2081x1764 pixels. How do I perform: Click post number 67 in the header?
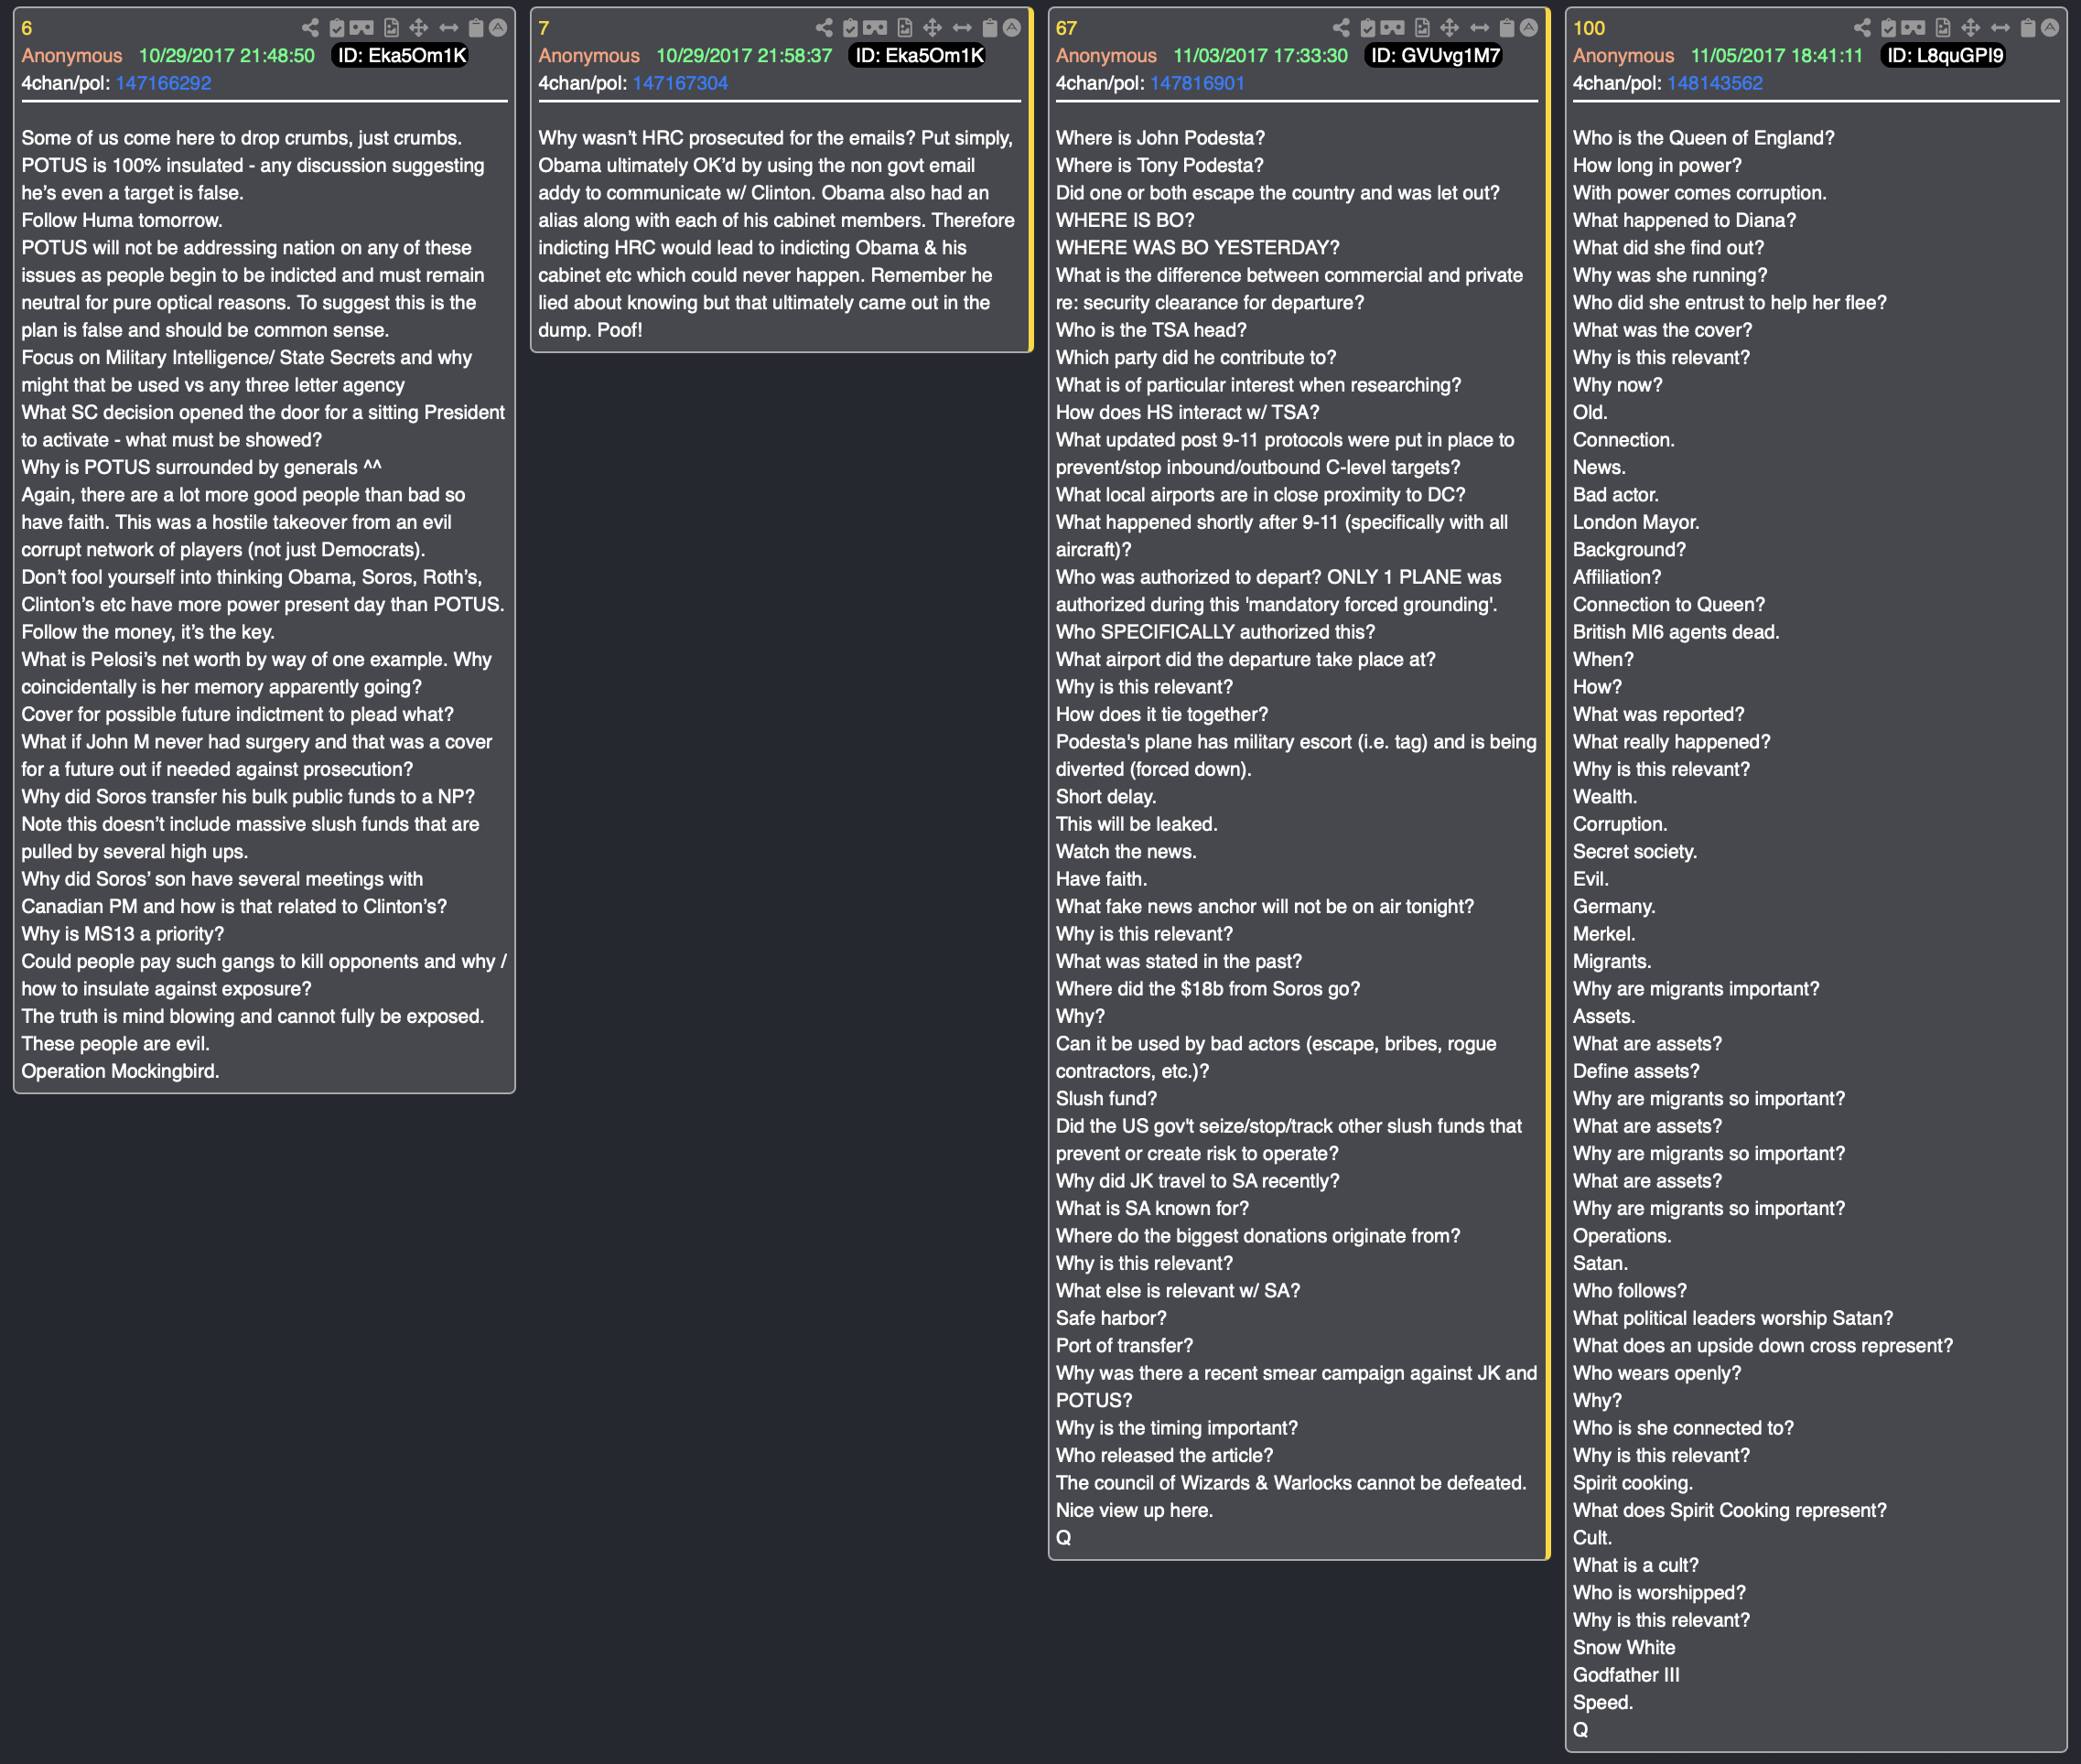pyautogui.click(x=1066, y=28)
